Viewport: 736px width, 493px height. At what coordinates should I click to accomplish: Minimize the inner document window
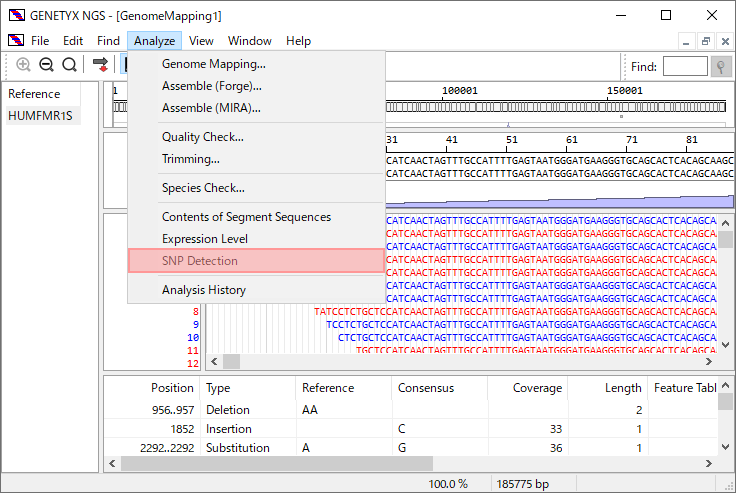coord(686,41)
